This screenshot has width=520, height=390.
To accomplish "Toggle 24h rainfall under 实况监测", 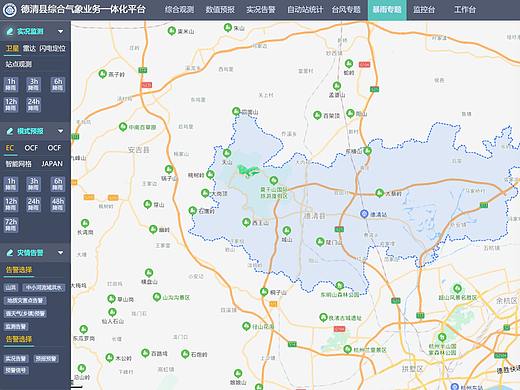I will click(x=34, y=104).
